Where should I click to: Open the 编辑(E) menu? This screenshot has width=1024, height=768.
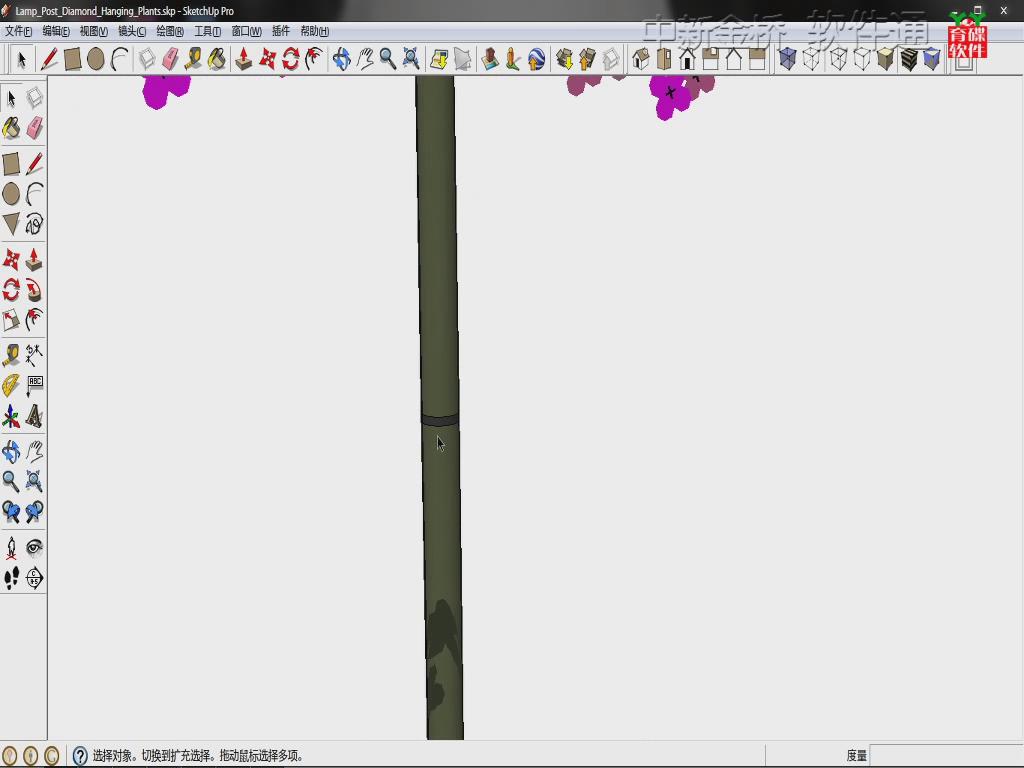tap(56, 31)
